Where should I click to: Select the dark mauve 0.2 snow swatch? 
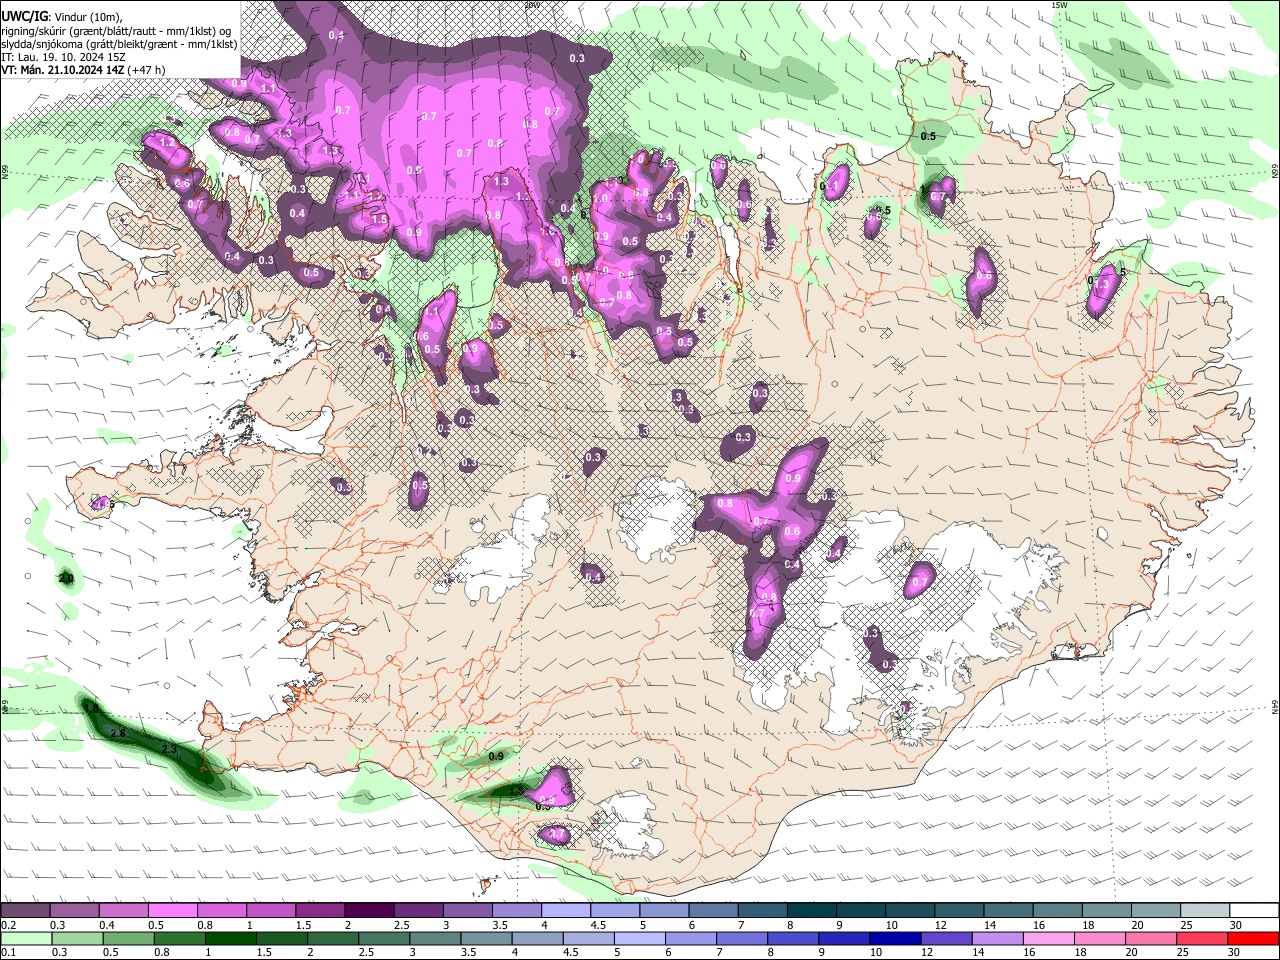25,911
